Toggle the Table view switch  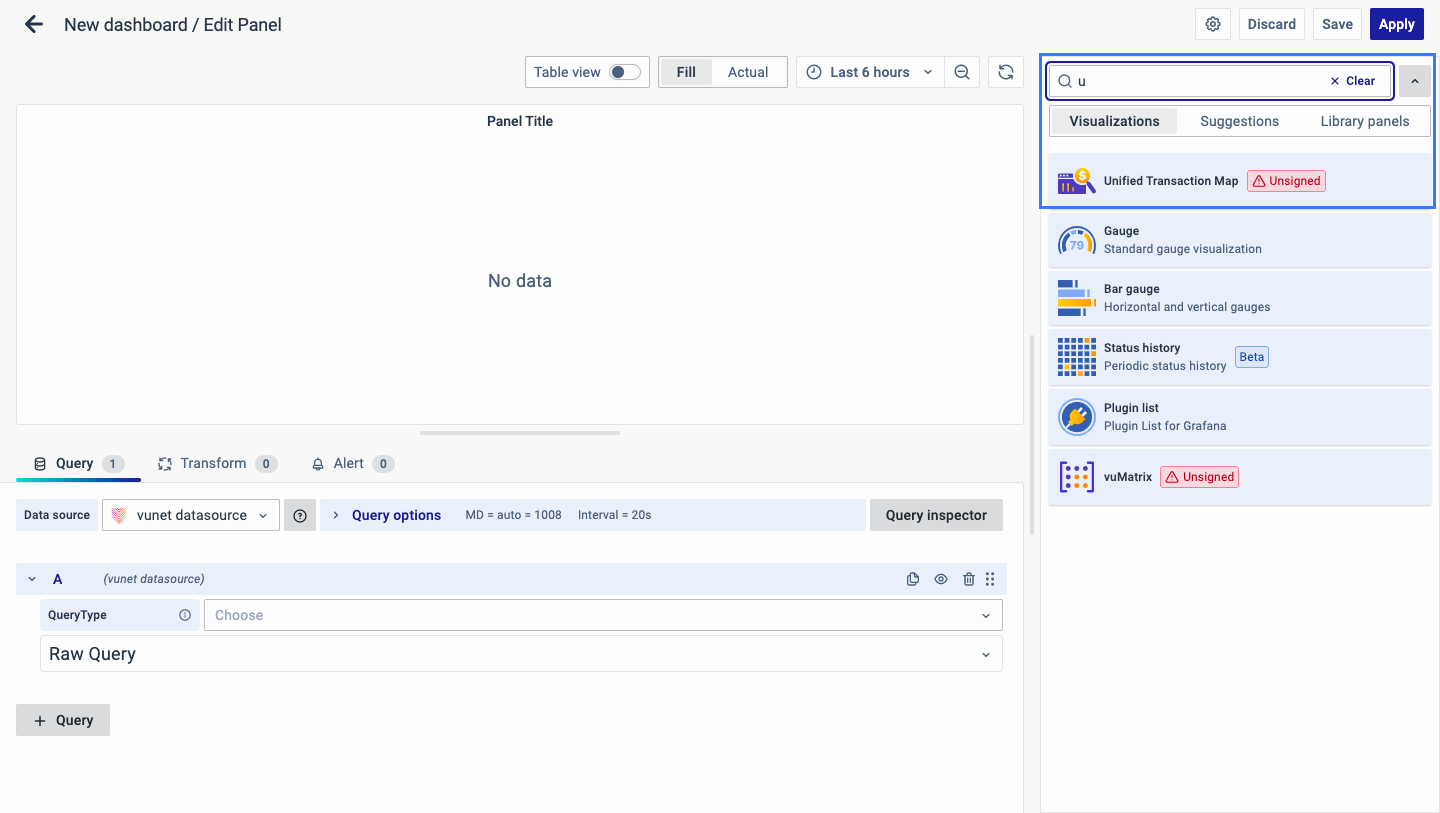click(x=625, y=72)
